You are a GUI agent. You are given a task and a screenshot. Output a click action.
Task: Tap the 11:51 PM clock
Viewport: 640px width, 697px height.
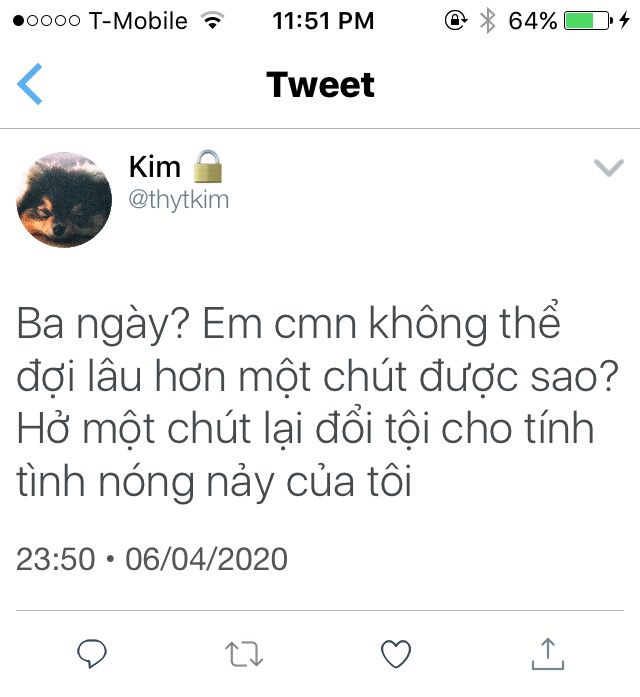pyautogui.click(x=323, y=21)
